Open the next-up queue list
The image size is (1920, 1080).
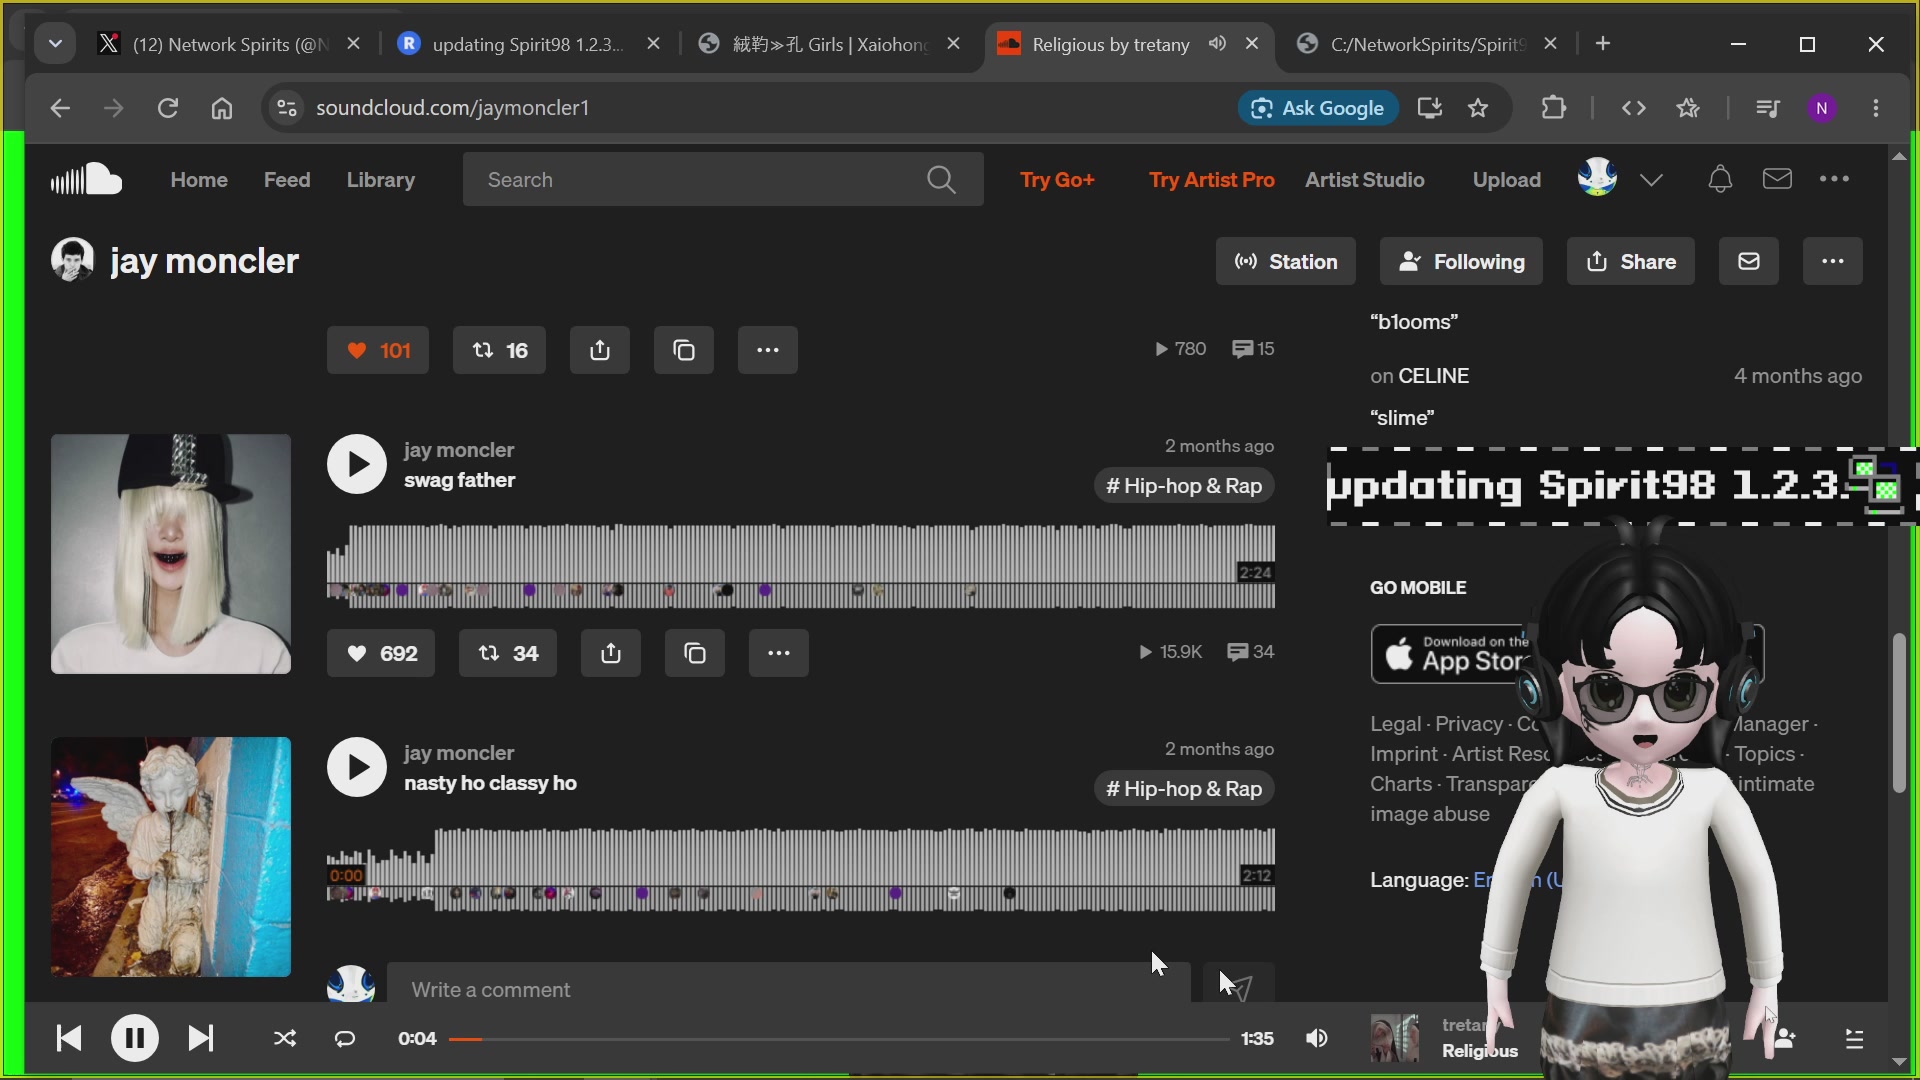[1854, 1039]
